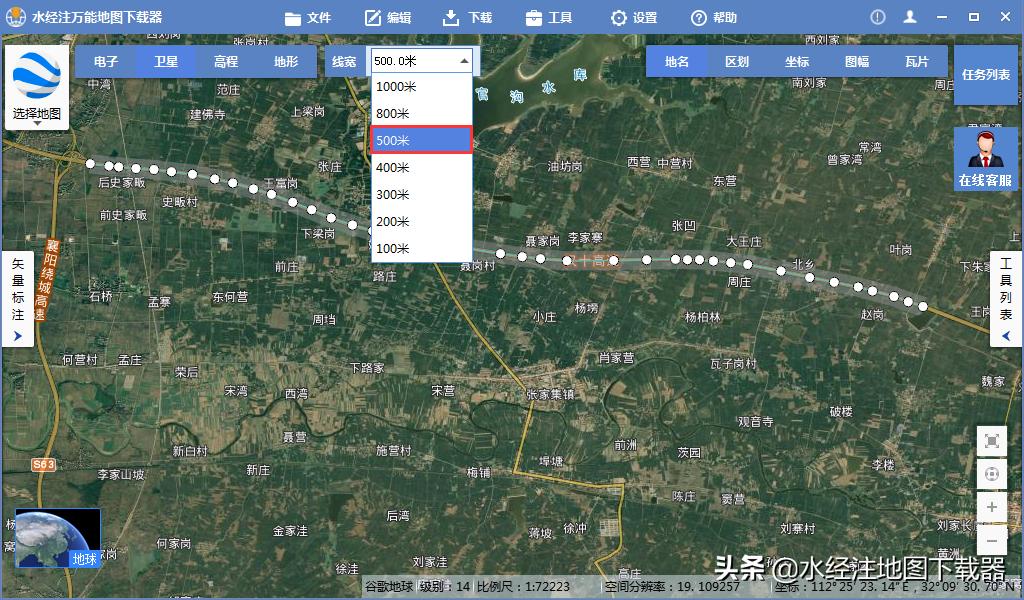1024x600 pixels.
Task: Select the full extent view icon
Action: click(x=991, y=440)
